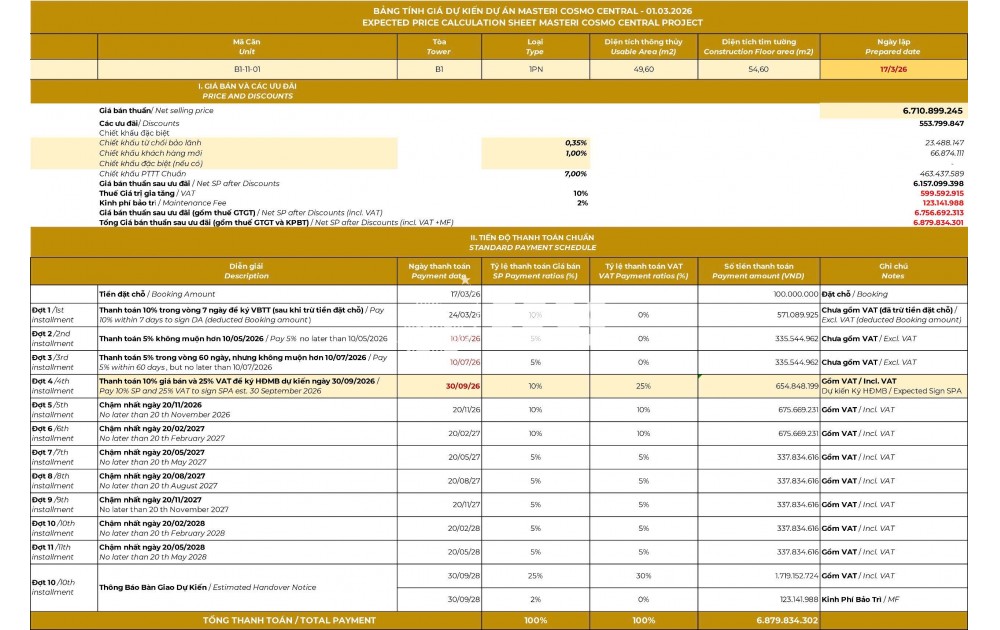Image resolution: width=1000 pixels, height=630 pixels.
Task: Click the prepared date cell 17/3/26
Action: click(x=893, y=70)
